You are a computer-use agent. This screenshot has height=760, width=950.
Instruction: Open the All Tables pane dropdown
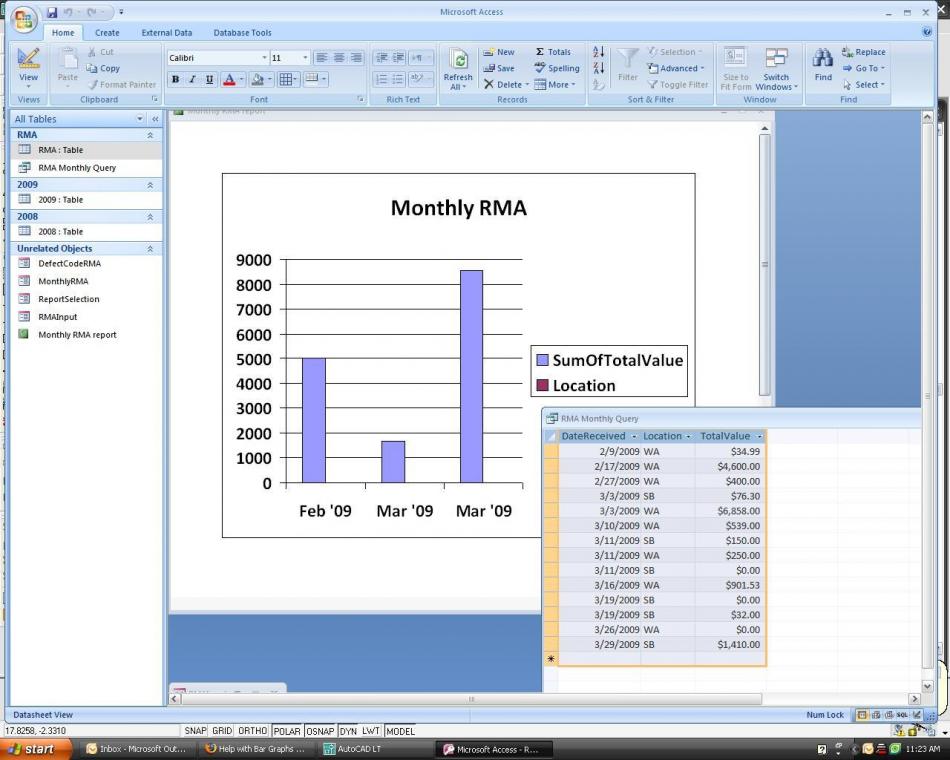point(140,119)
